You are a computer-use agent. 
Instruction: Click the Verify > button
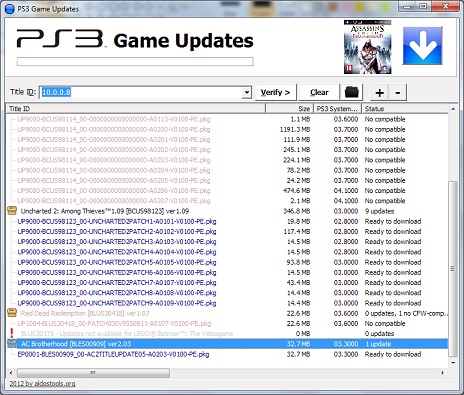[x=275, y=92]
